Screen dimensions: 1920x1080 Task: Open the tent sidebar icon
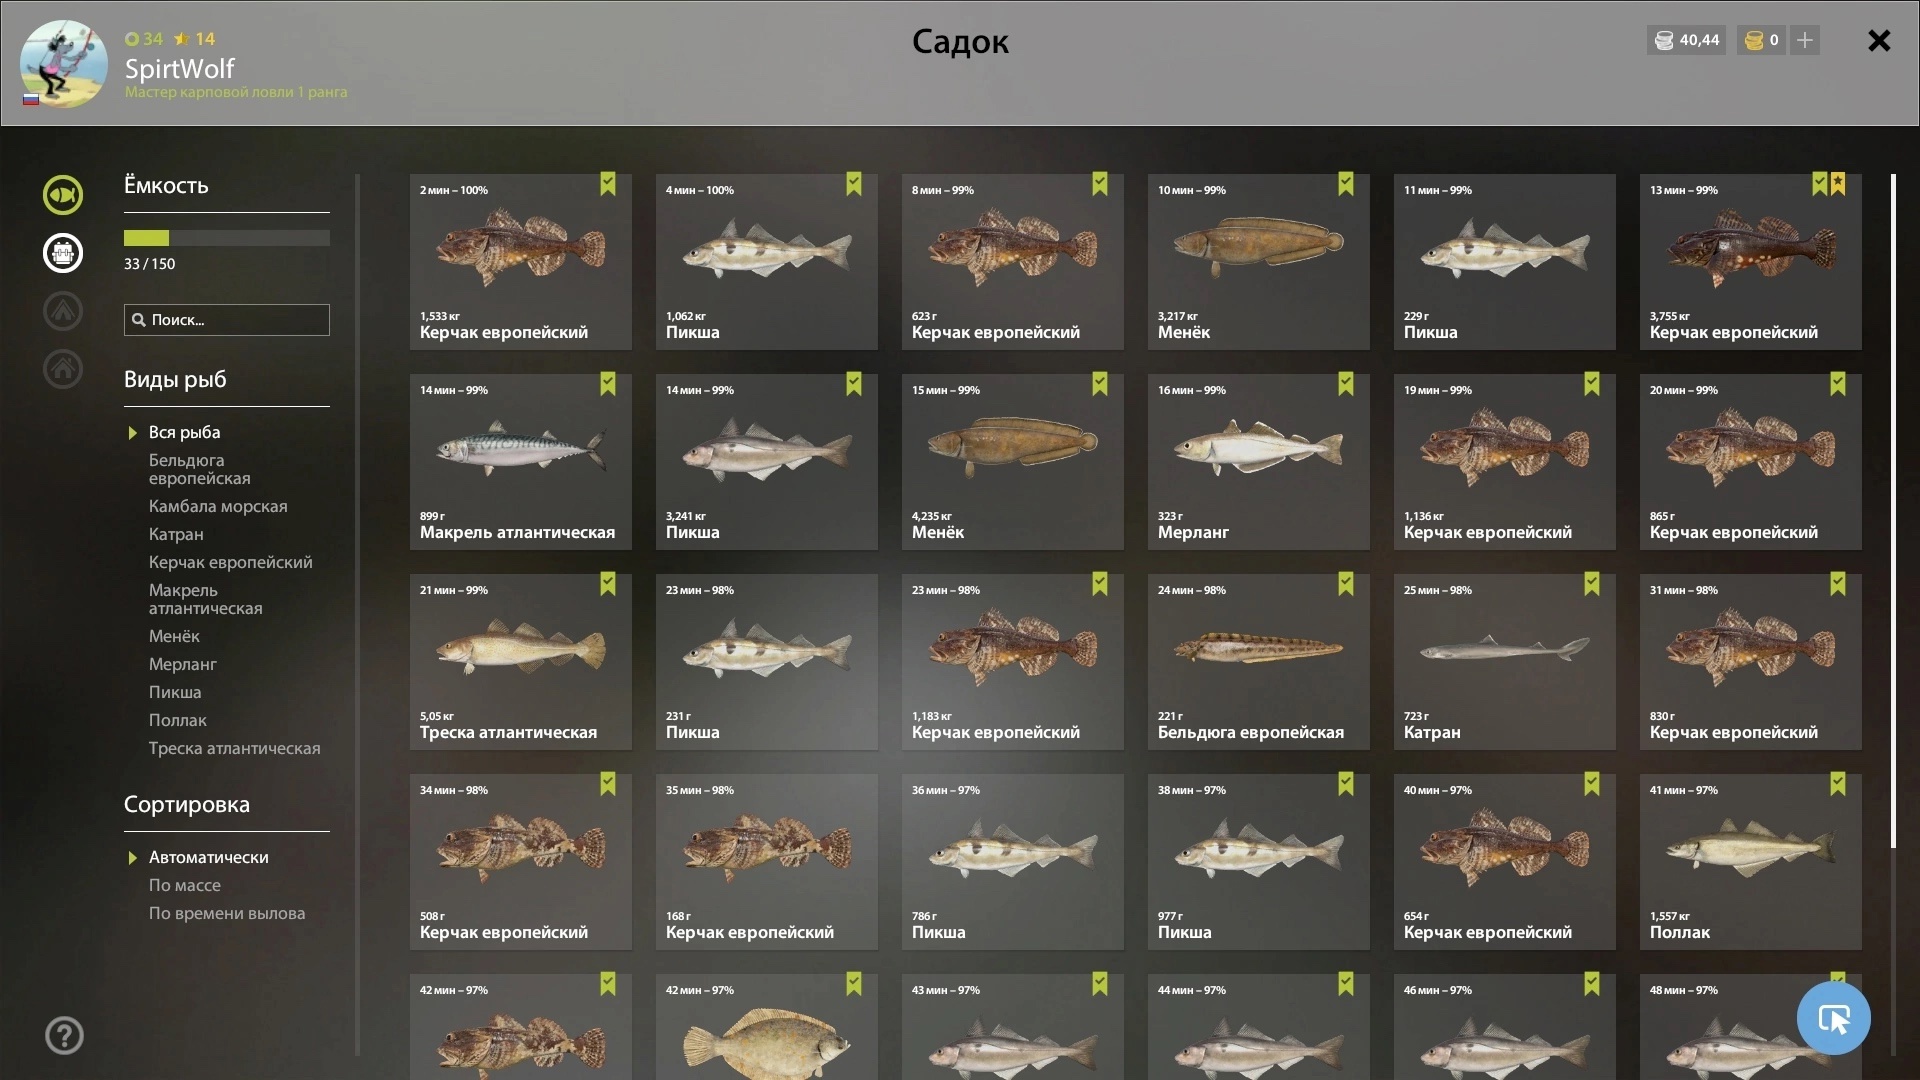point(62,311)
